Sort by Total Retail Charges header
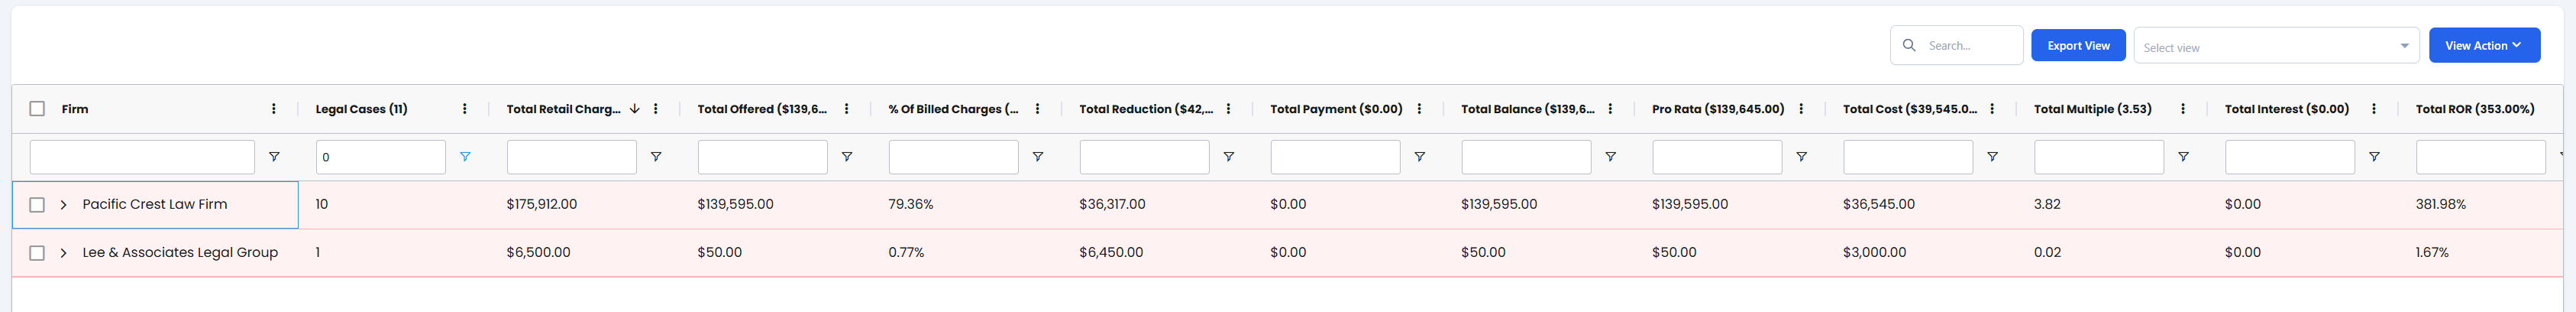 click(563, 109)
